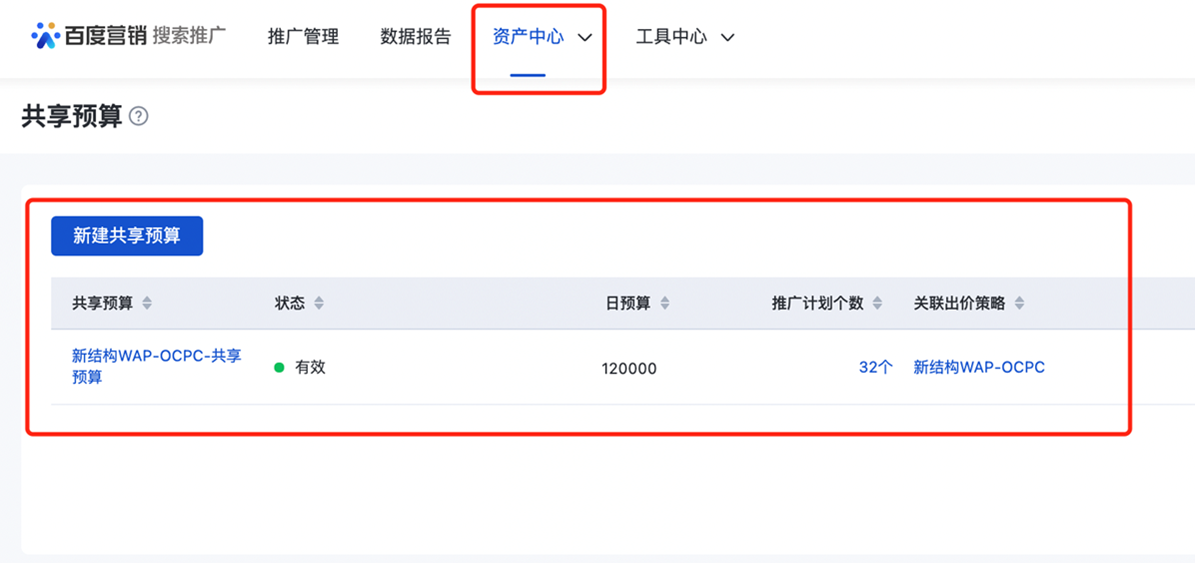
Task: Open the 32个 campaign count link
Action: (x=876, y=367)
